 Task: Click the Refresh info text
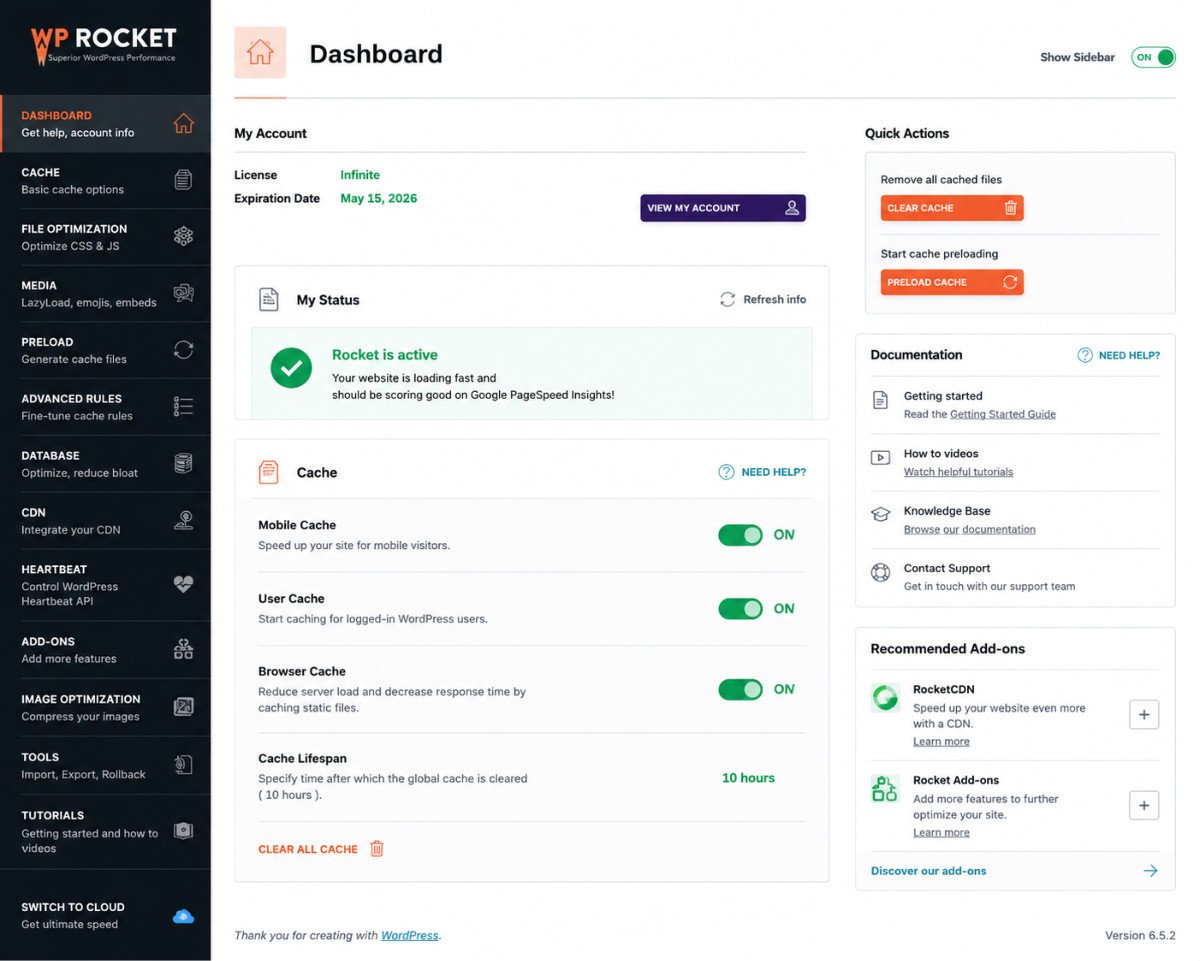pos(775,299)
